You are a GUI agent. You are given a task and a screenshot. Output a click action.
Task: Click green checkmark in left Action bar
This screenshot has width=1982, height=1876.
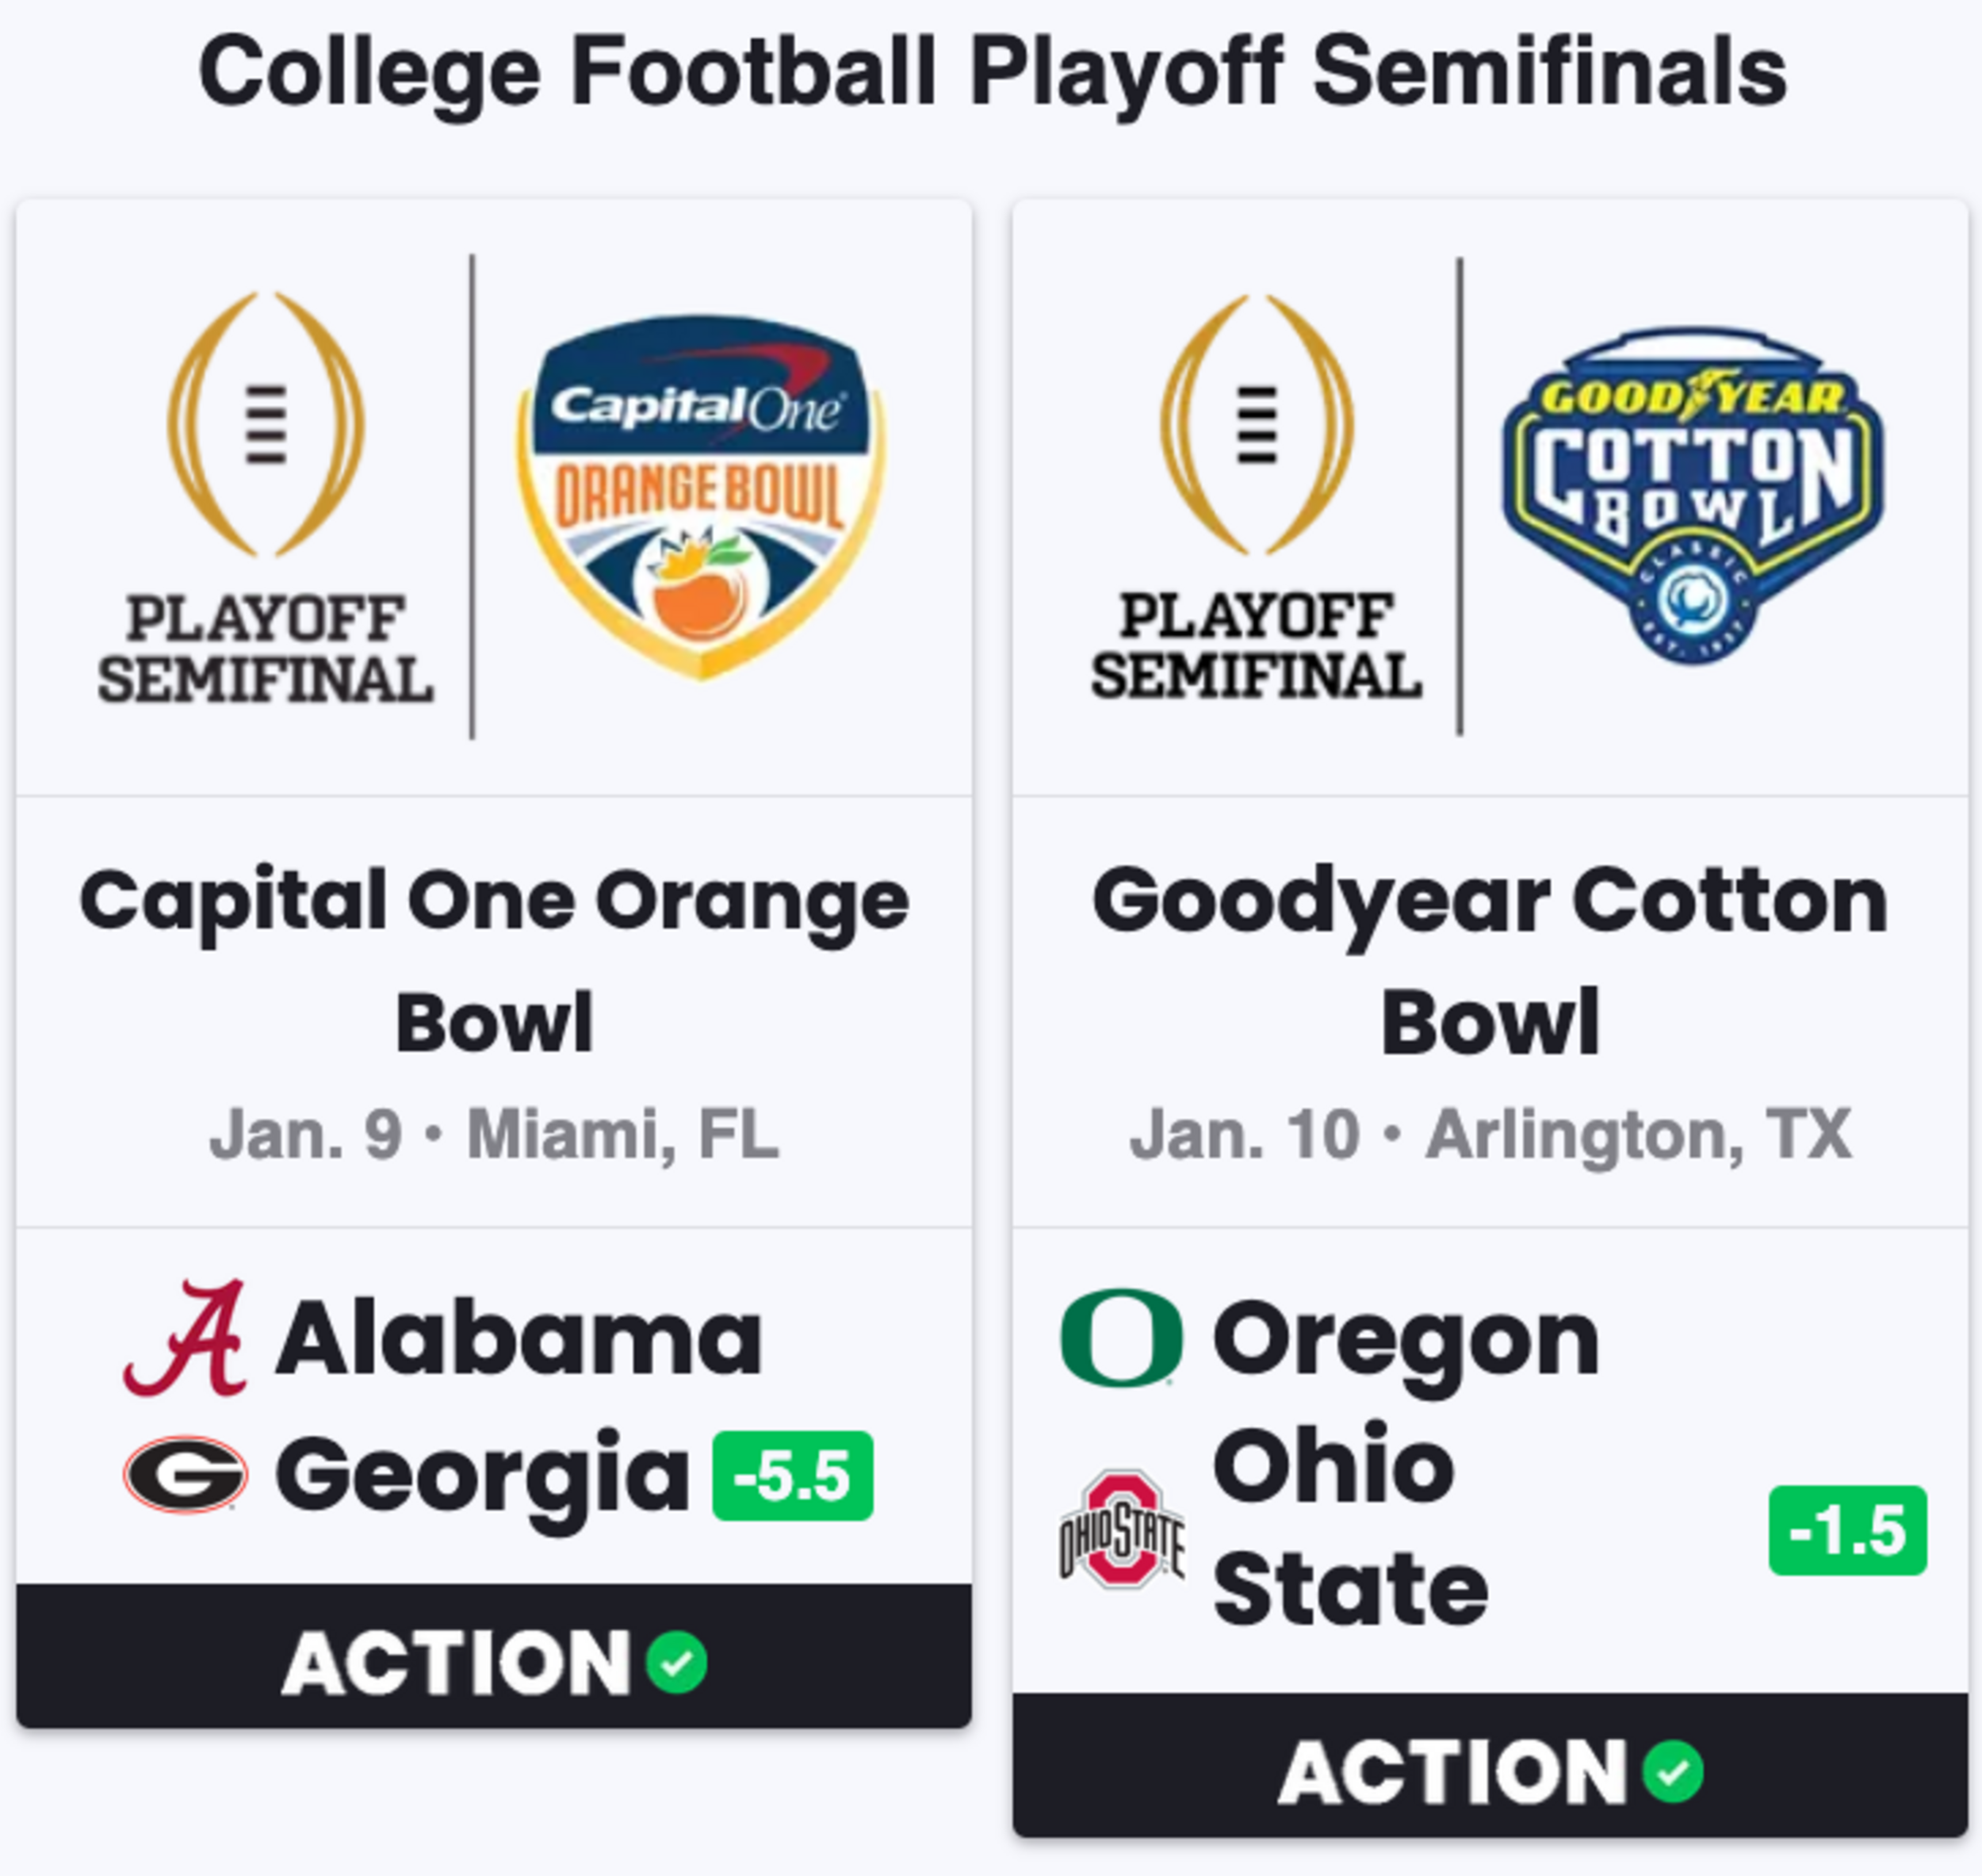pos(677,1663)
